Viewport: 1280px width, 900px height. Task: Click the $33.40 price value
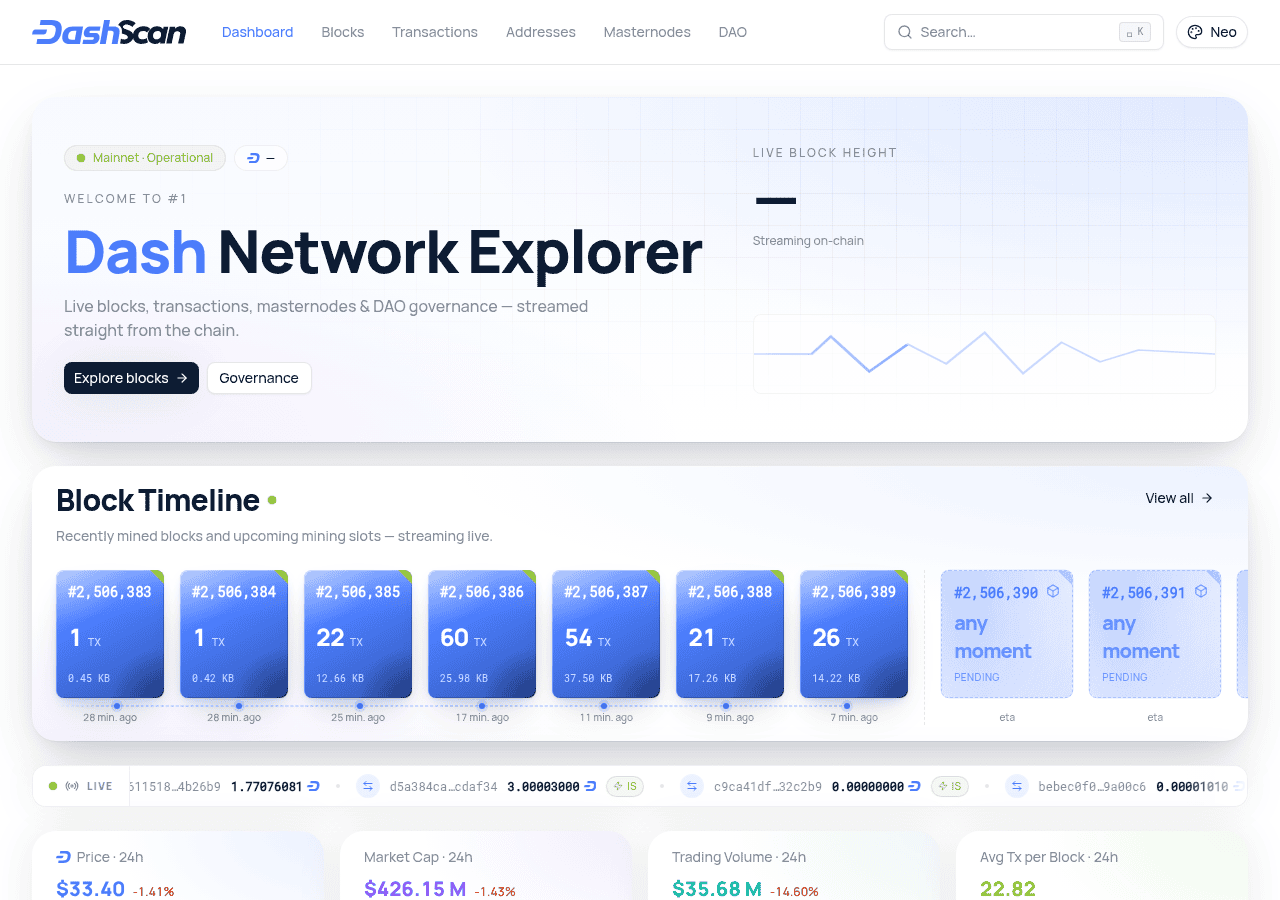90,889
